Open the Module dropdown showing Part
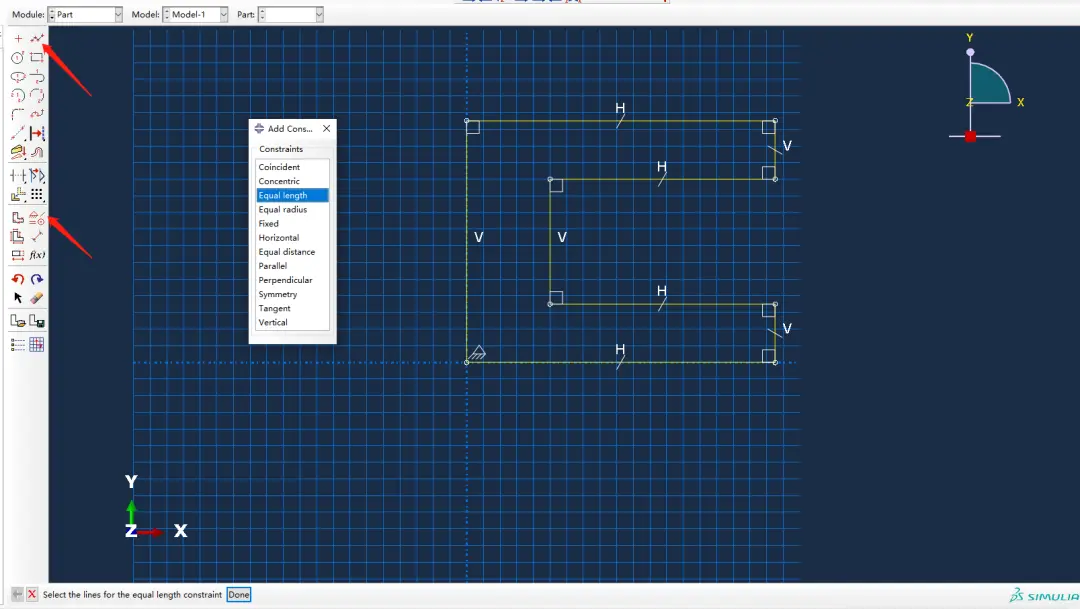1080x609 pixels. [85, 14]
